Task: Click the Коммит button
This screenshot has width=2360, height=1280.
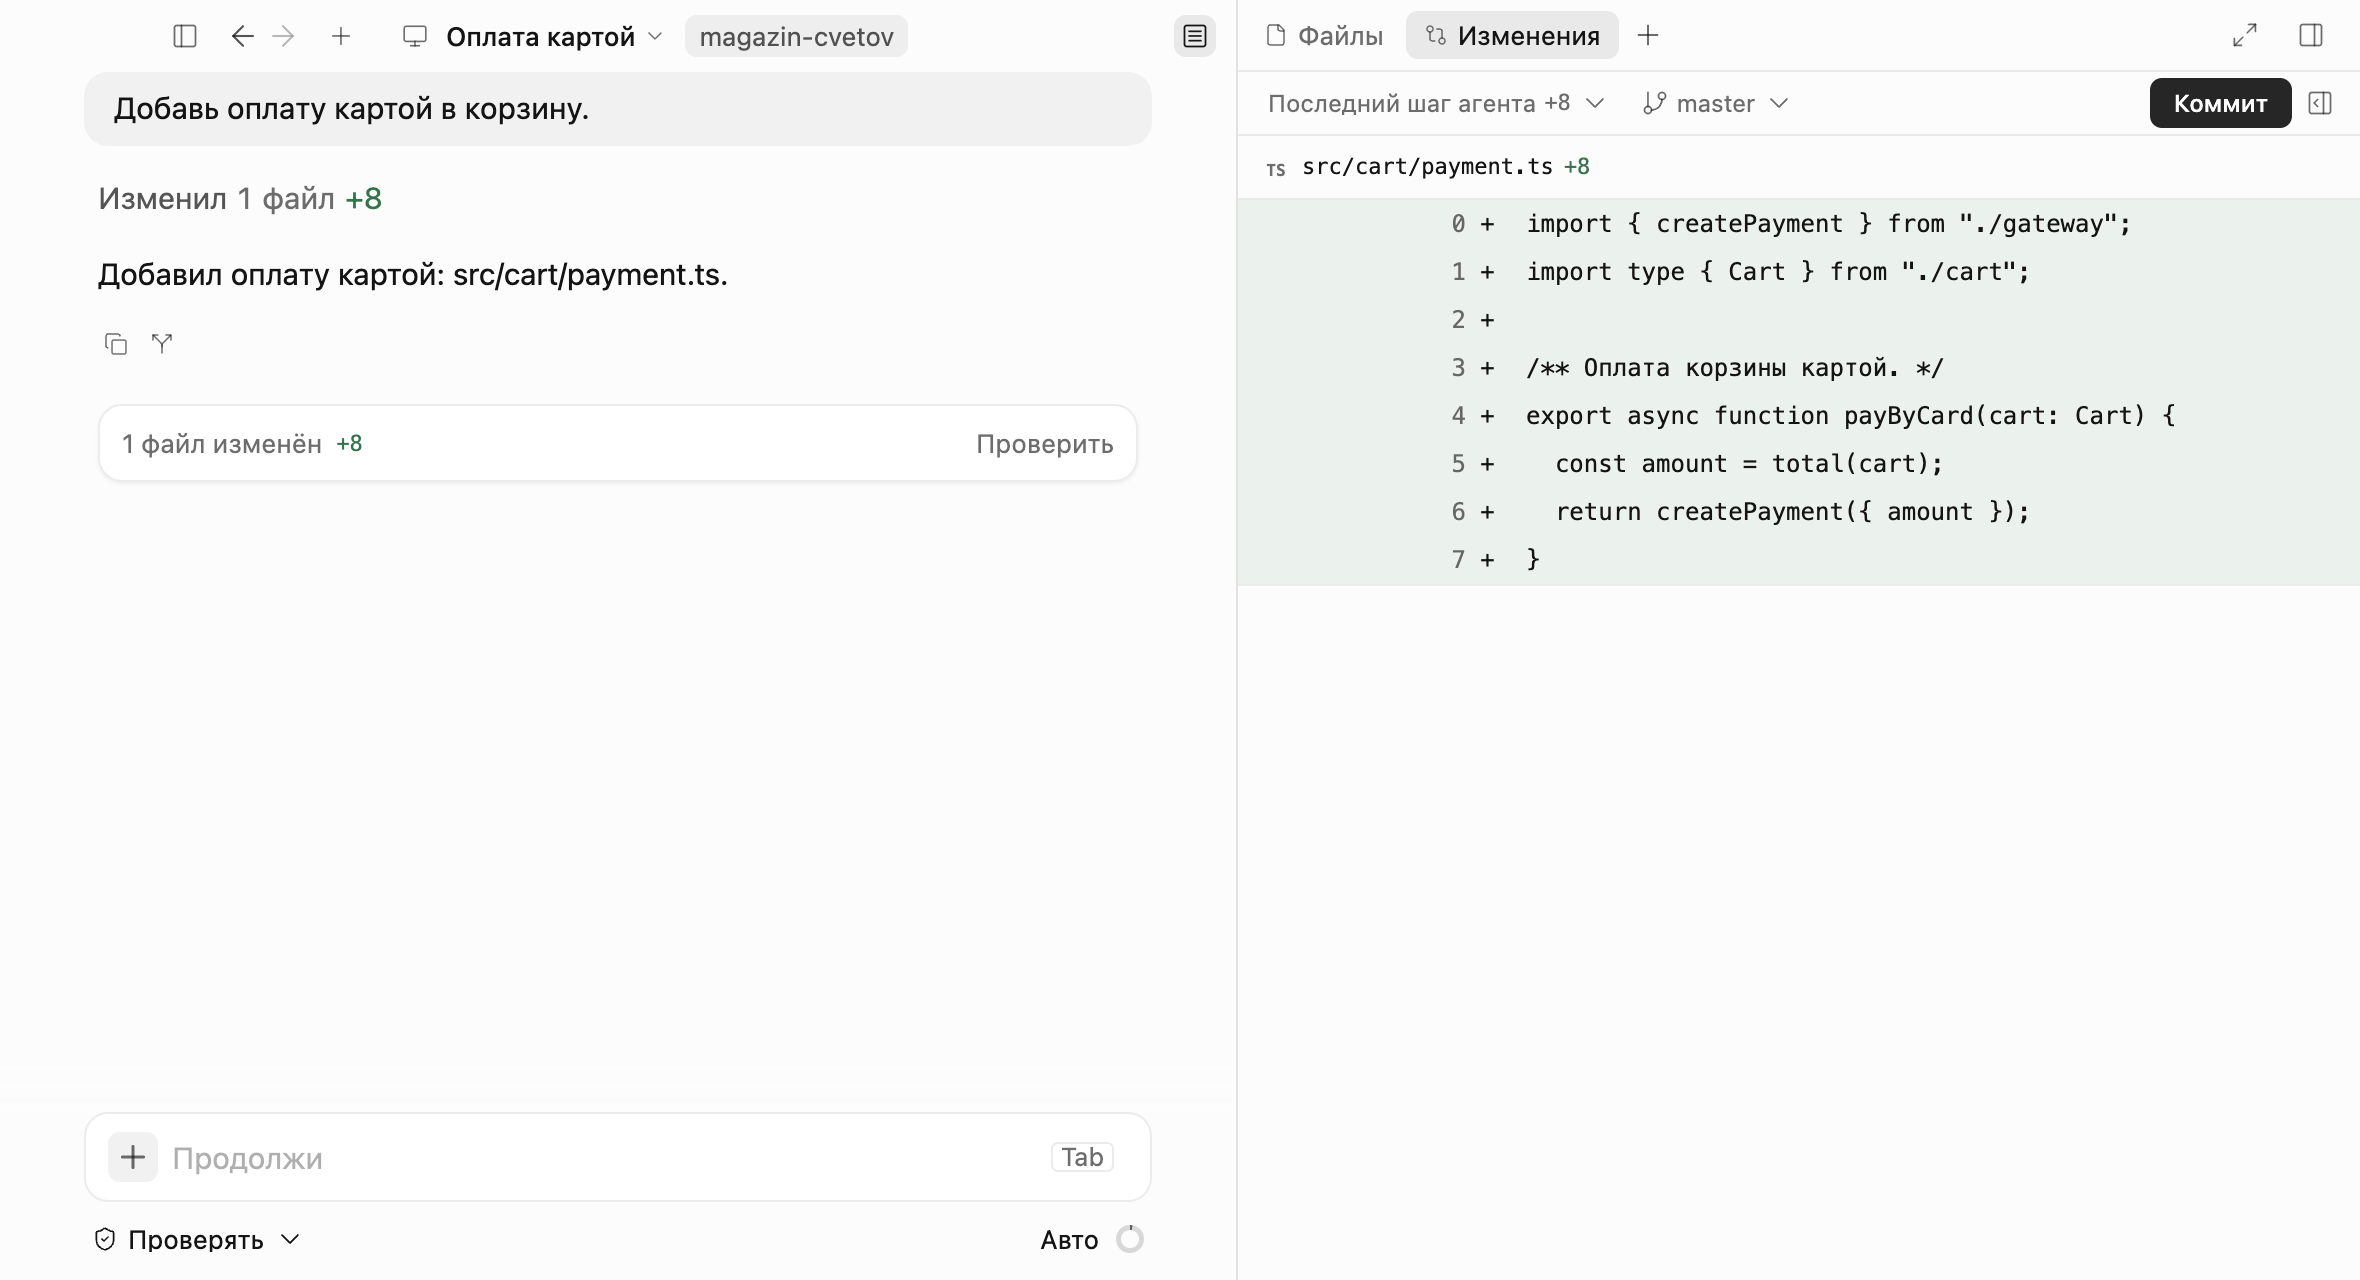Action: tap(2220, 103)
